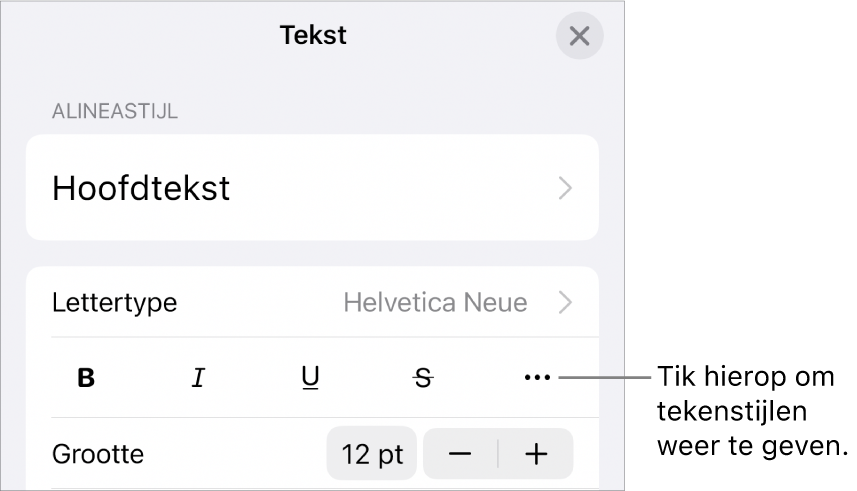Screen dimensions: 857x491
Task: Tap the Lettertype label
Action: (115, 302)
